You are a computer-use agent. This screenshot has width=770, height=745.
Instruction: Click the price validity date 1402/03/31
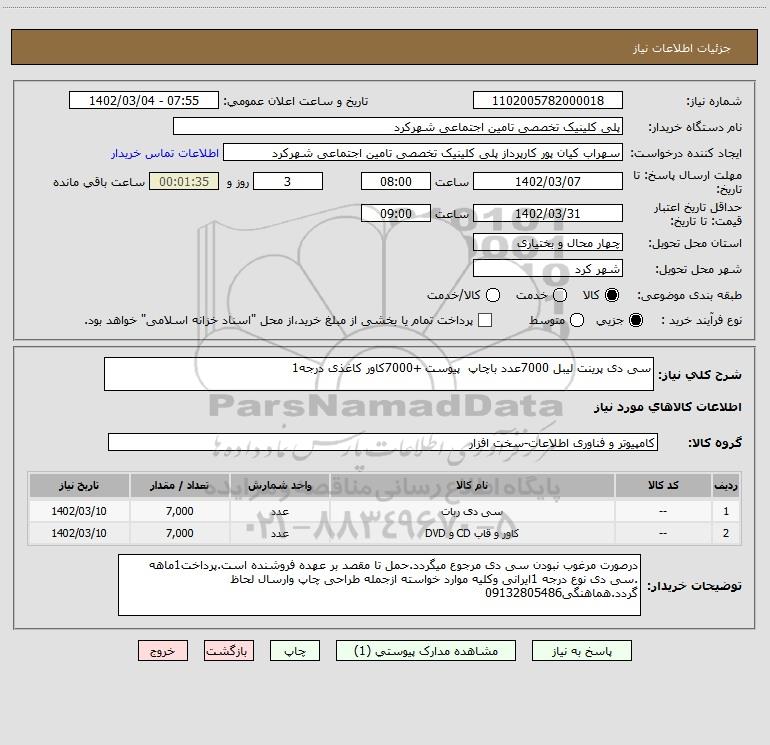pyautogui.click(x=548, y=213)
